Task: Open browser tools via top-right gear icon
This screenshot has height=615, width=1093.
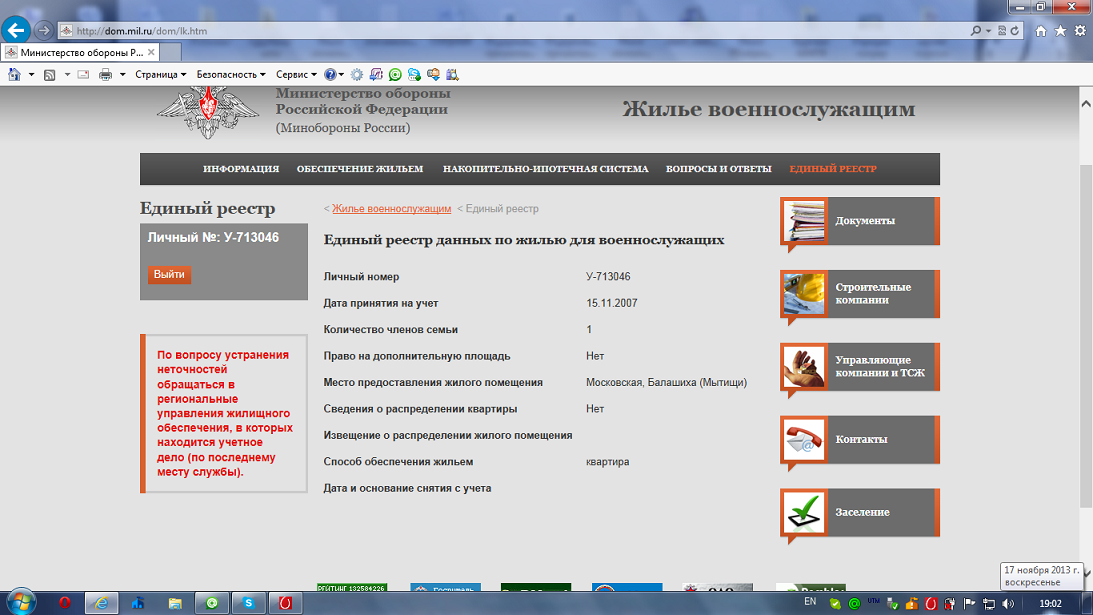Action: pos(1079,31)
